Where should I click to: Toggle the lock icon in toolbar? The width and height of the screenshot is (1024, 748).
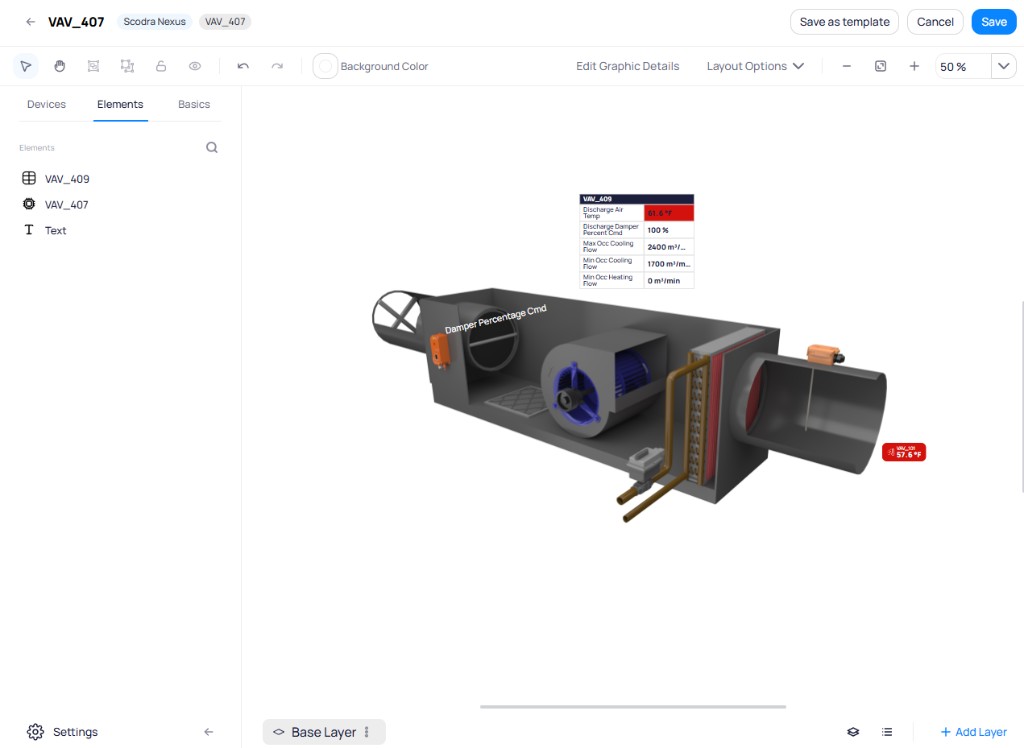coord(161,66)
